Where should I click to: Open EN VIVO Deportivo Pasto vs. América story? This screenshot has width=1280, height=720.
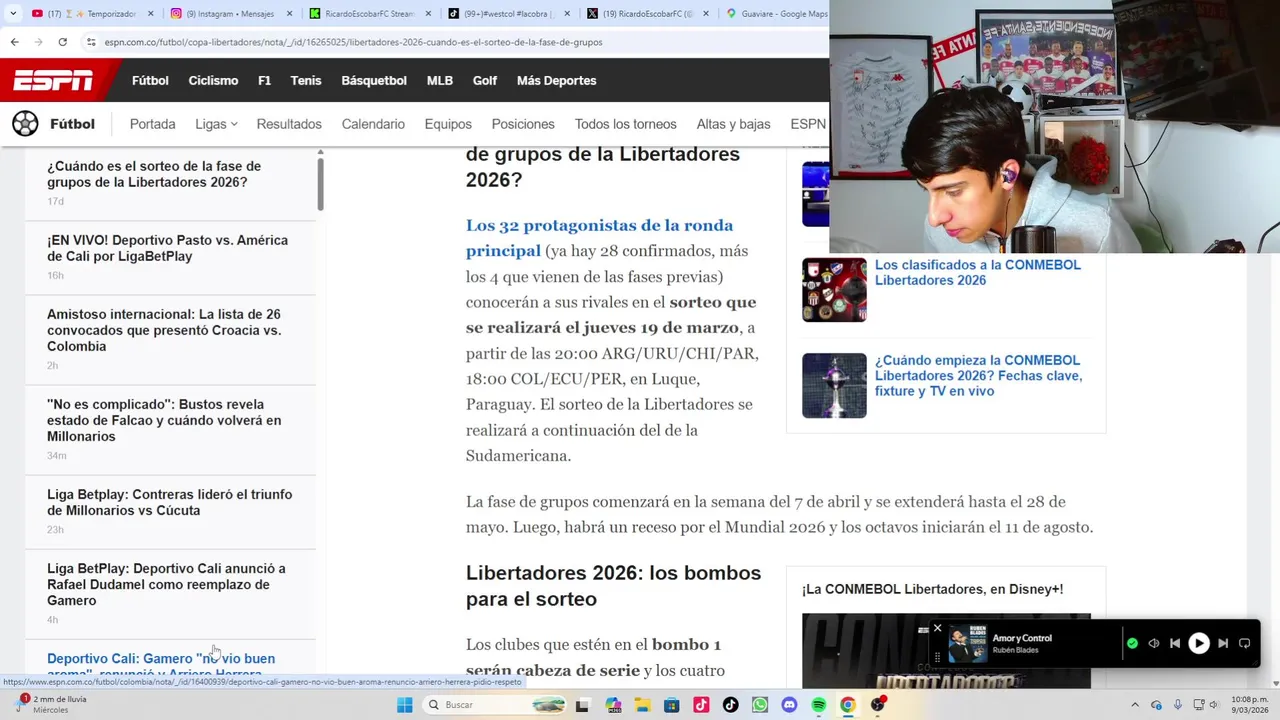(167, 248)
